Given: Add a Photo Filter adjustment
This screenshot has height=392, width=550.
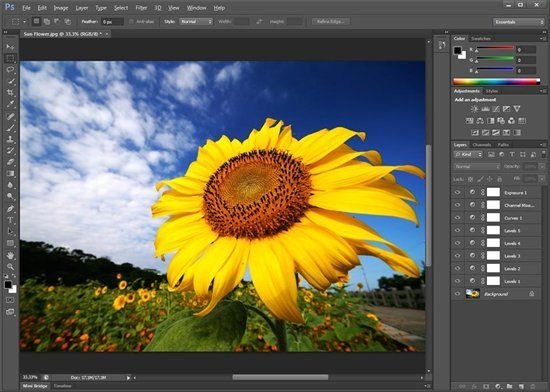Looking at the screenshot, I should (501, 121).
